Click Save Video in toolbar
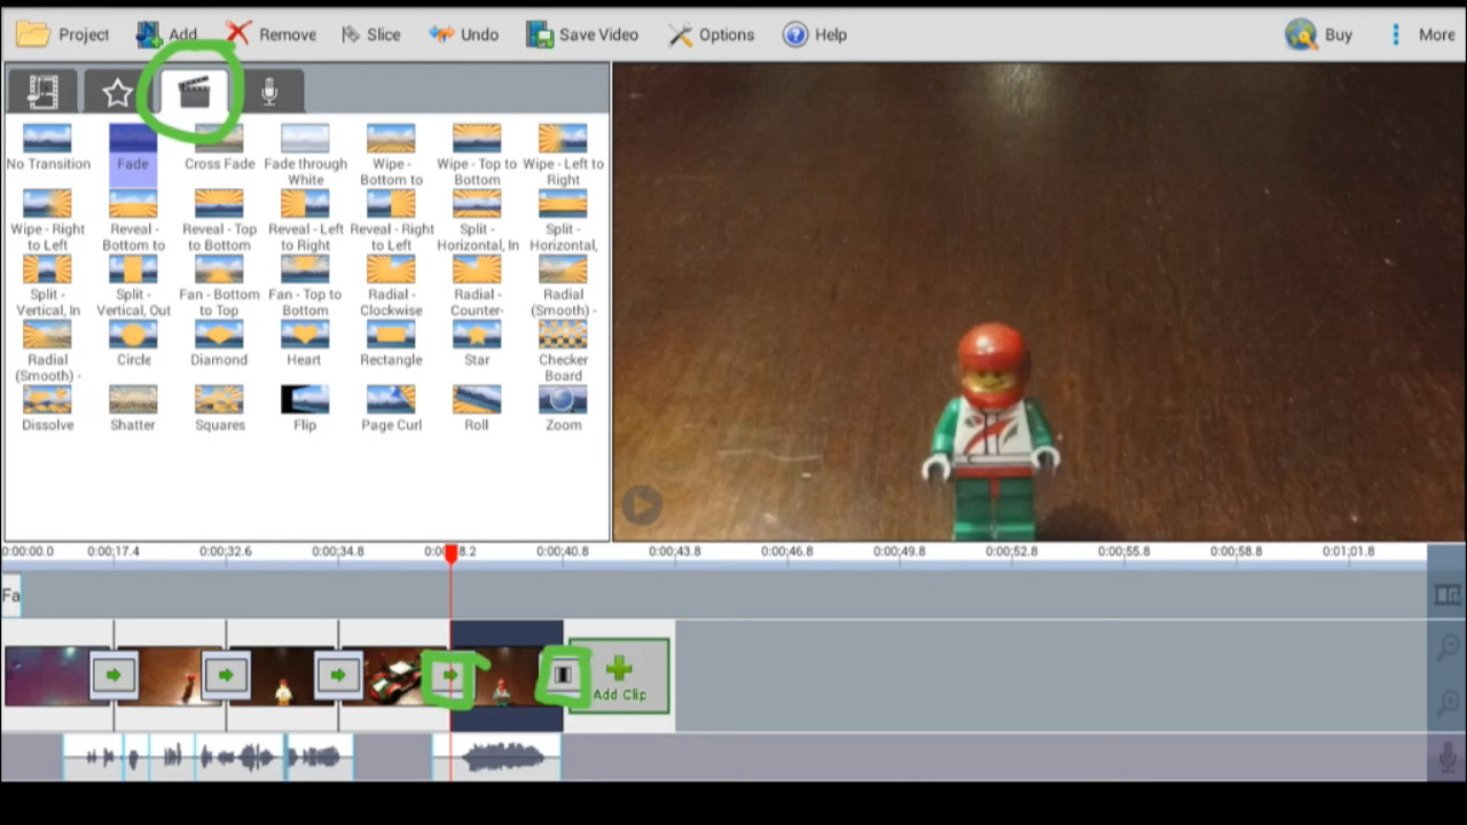The image size is (1467, 825). tap(582, 35)
